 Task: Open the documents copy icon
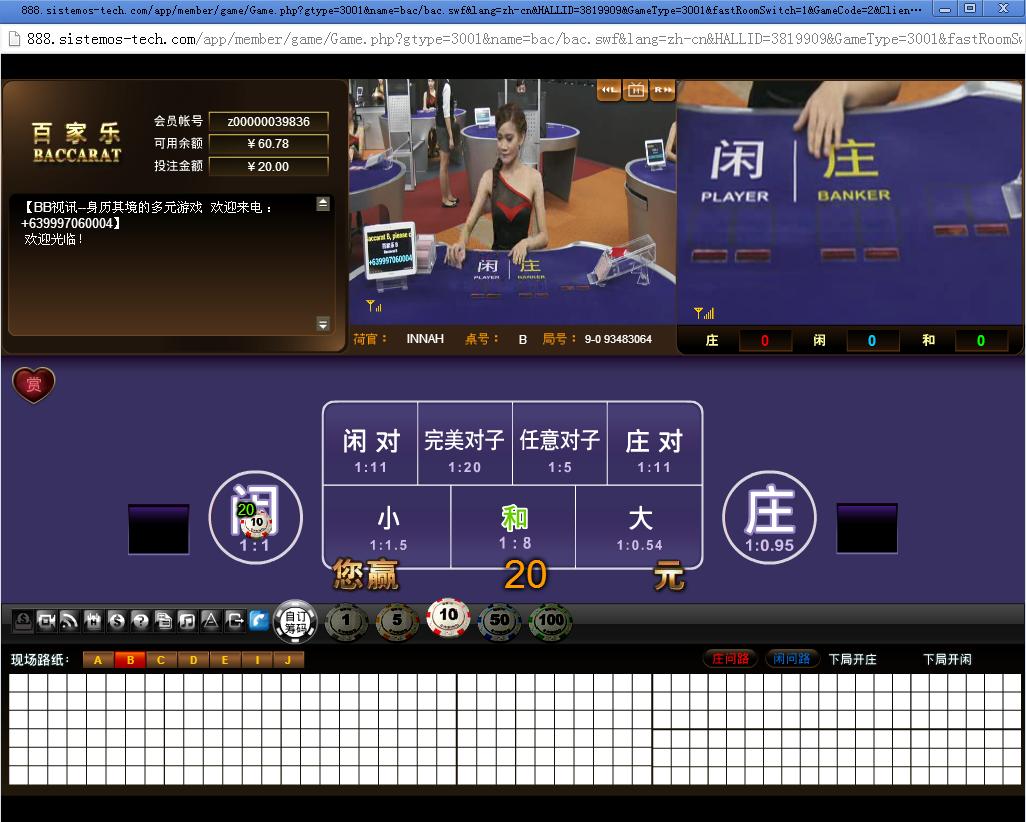click(x=164, y=620)
